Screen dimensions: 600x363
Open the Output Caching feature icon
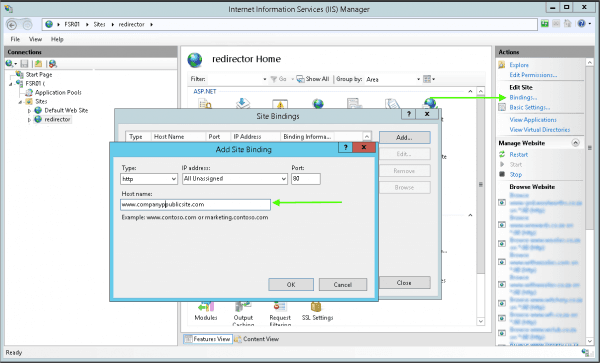pos(243,314)
